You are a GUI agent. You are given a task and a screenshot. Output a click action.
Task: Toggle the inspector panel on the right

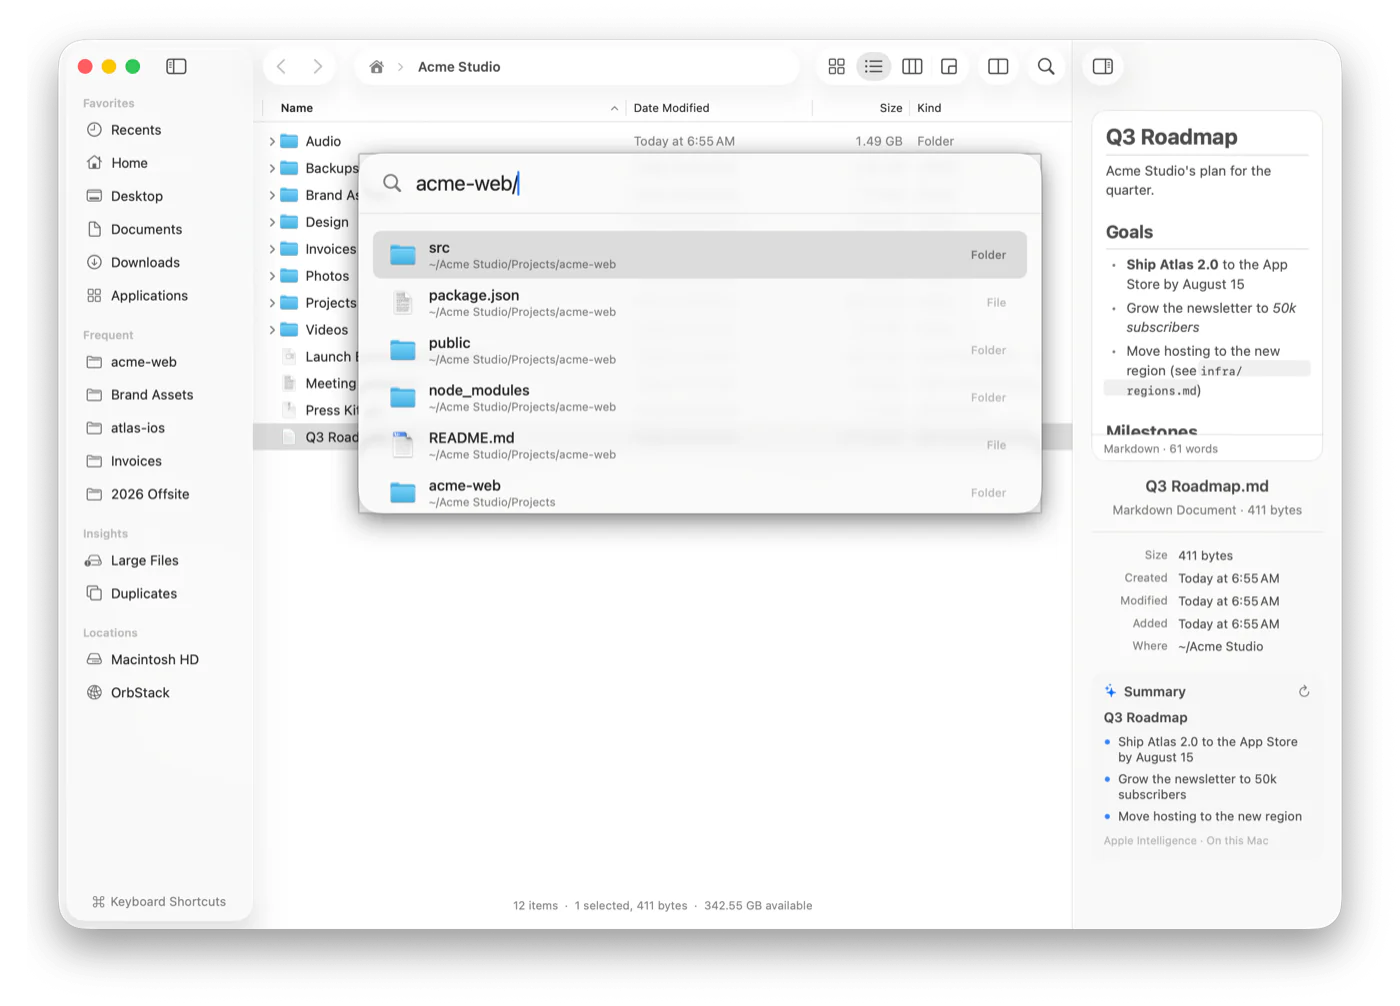tap(1103, 66)
